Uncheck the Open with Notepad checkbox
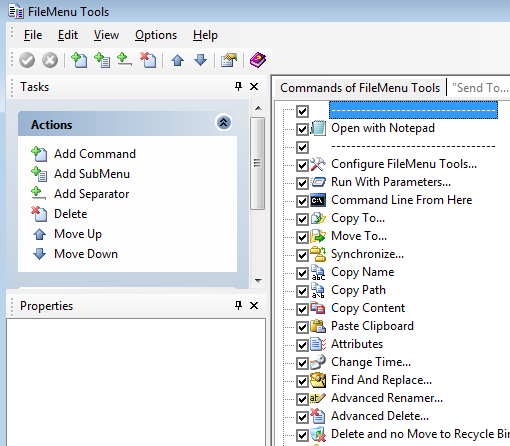510x446 pixels. click(x=302, y=129)
